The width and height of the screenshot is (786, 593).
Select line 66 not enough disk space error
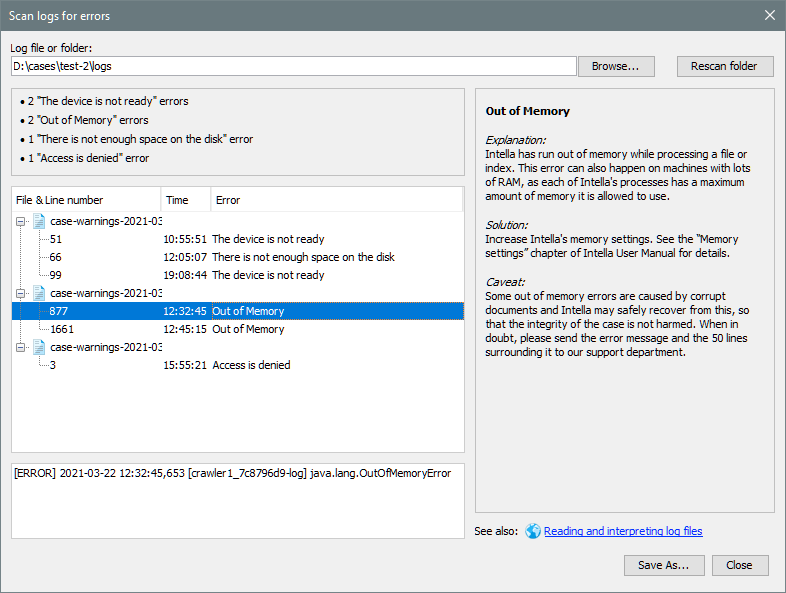click(x=303, y=257)
